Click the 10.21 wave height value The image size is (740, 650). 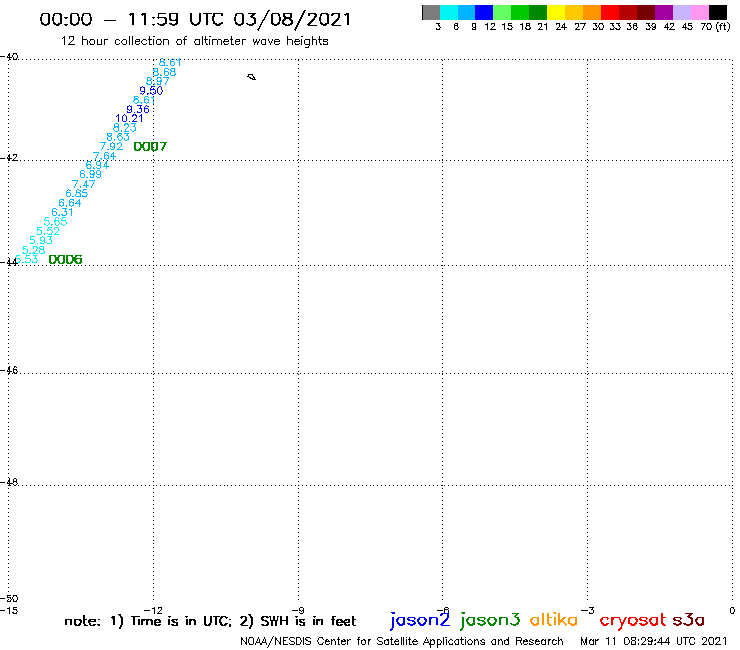(x=129, y=118)
